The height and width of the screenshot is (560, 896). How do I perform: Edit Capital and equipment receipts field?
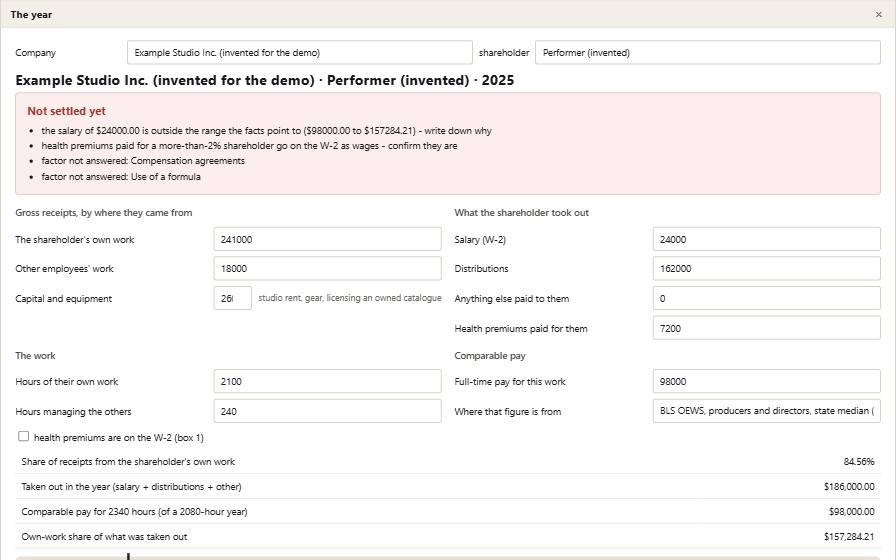point(233,298)
